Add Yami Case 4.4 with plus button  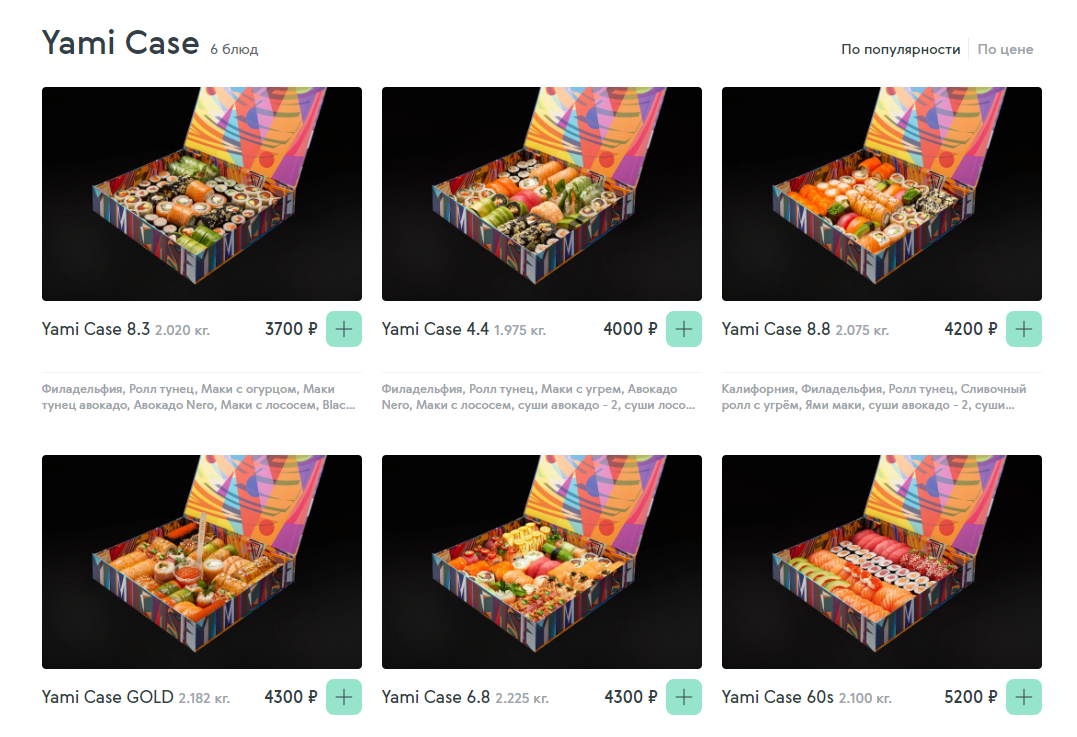coord(683,329)
